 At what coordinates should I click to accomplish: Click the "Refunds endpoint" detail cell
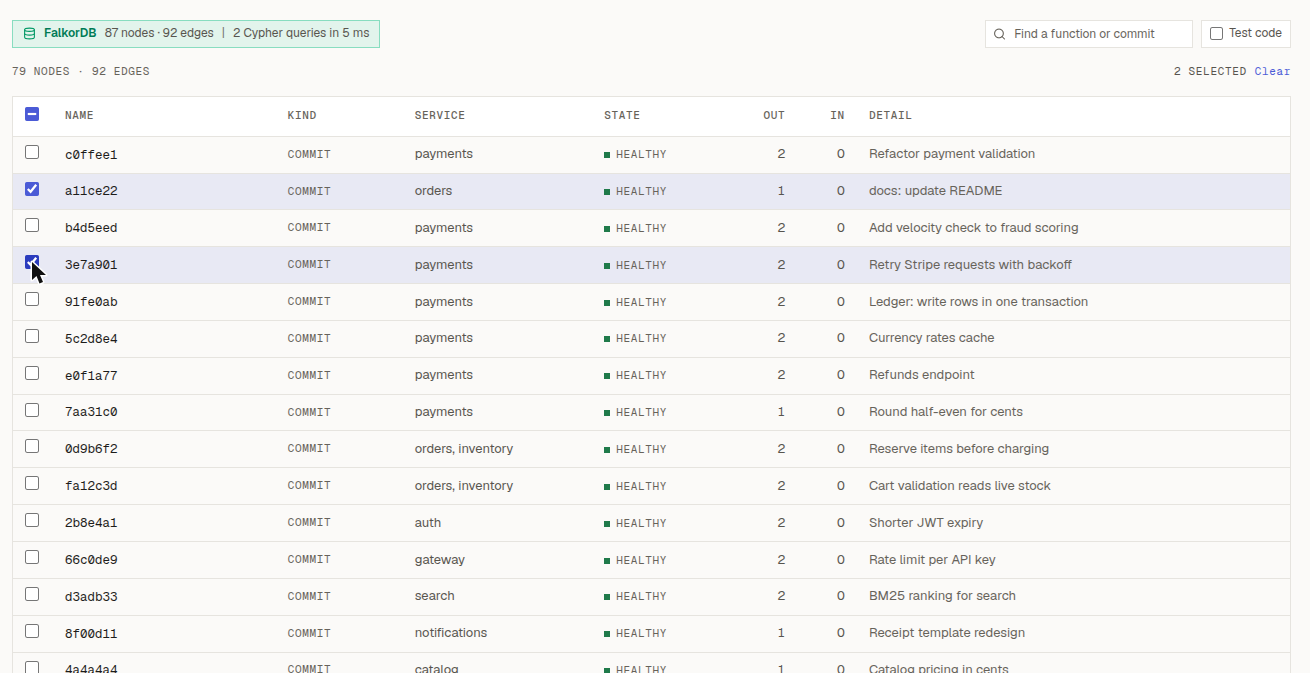[922, 375]
